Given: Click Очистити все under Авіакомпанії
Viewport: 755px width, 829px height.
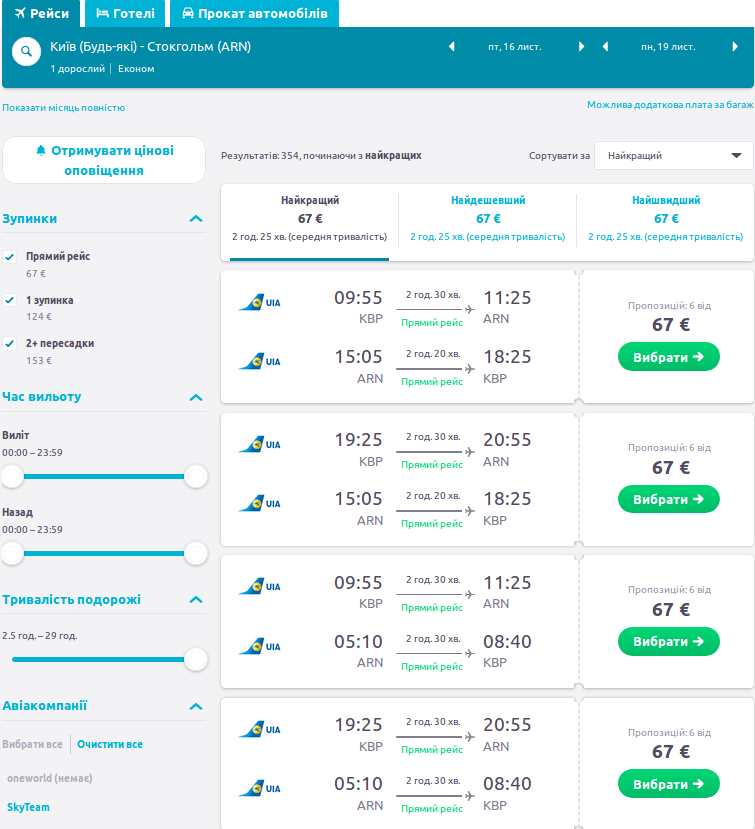Looking at the screenshot, I should tap(110, 744).
